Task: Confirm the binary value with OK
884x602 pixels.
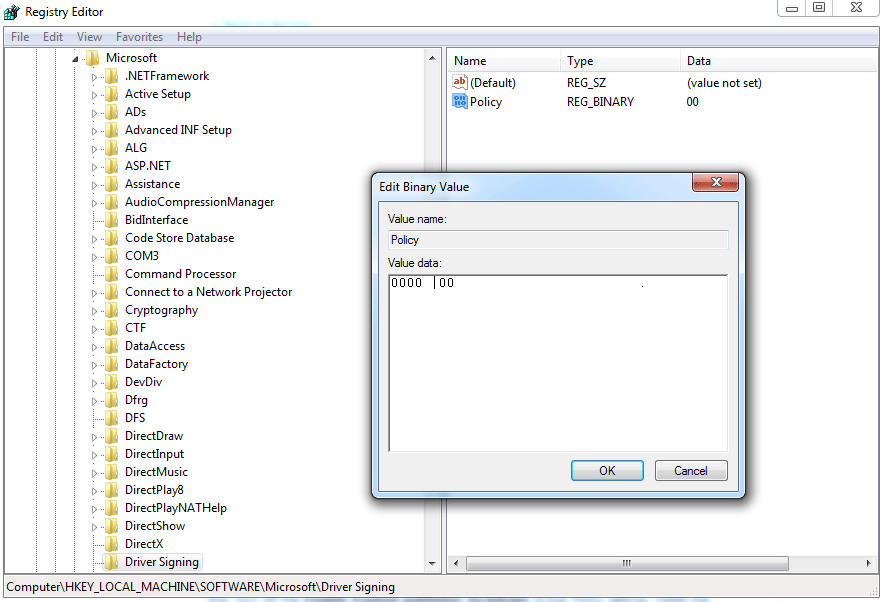Action: click(x=607, y=471)
